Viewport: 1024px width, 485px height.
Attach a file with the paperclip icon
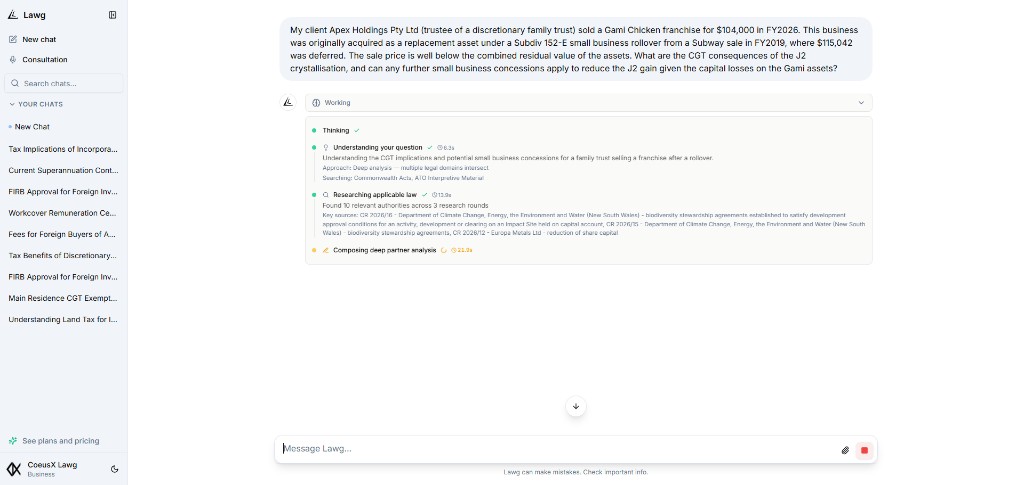pos(845,450)
